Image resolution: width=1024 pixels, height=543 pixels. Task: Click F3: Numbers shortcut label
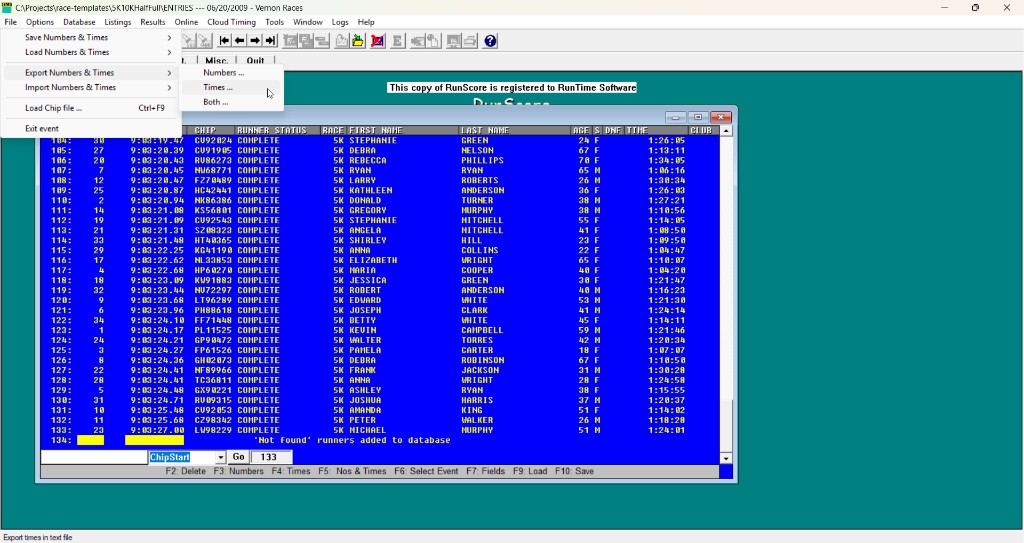coord(238,471)
